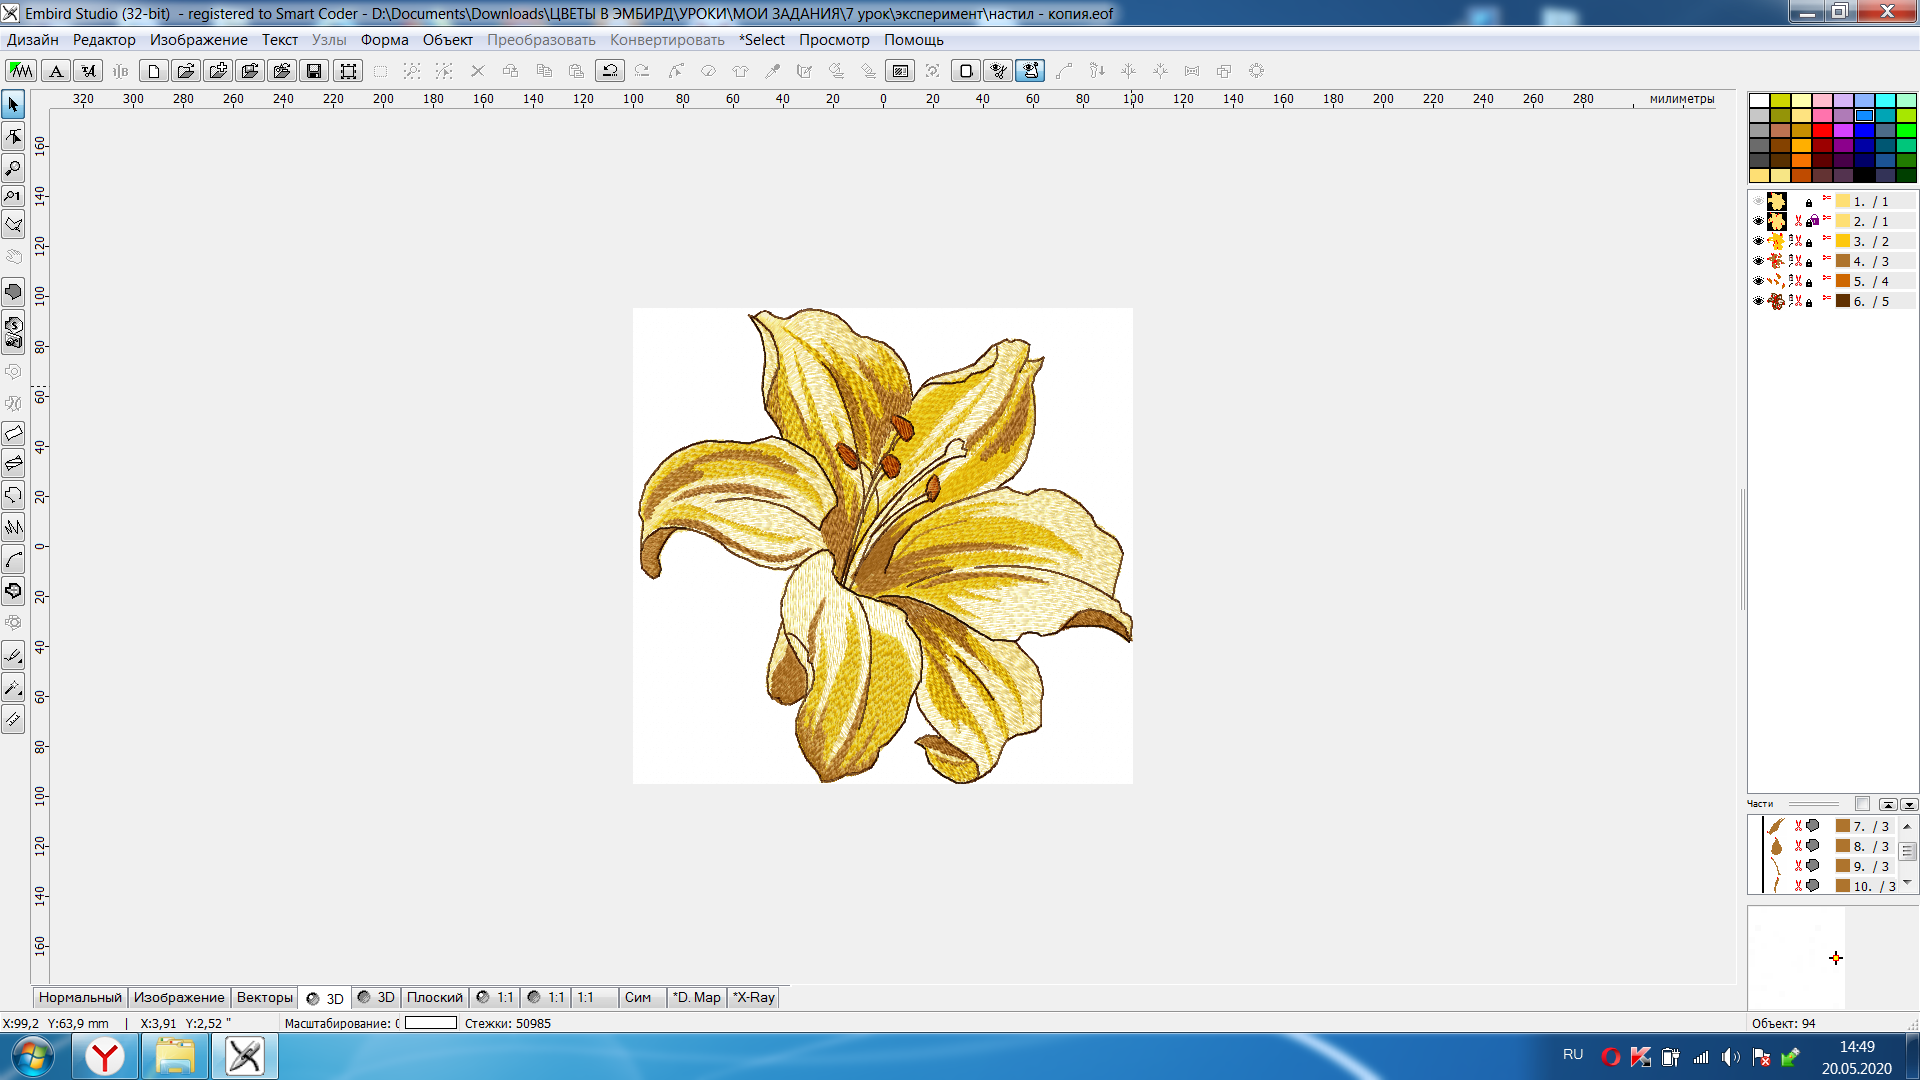Collapse the Части panel with down-arrow button
This screenshot has height=1080, width=1920.
1909,804
